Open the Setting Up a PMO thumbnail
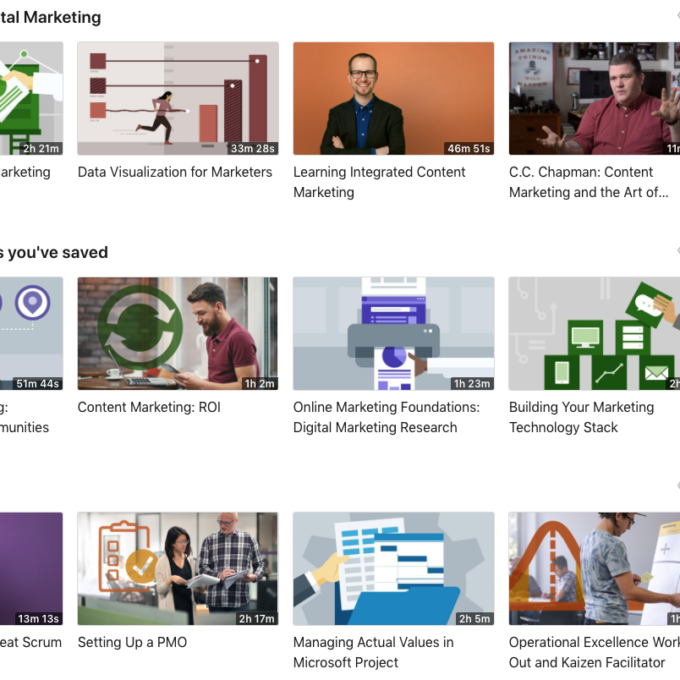This screenshot has height=680, width=680. [x=178, y=568]
